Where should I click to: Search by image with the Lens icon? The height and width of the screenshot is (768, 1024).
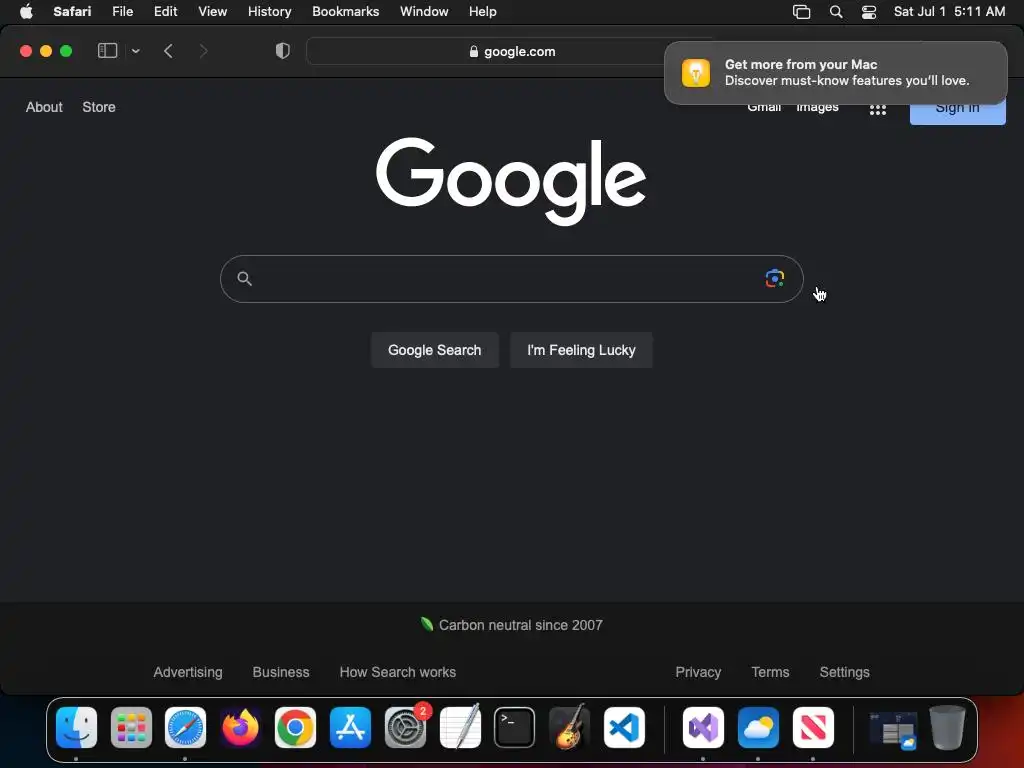point(775,278)
